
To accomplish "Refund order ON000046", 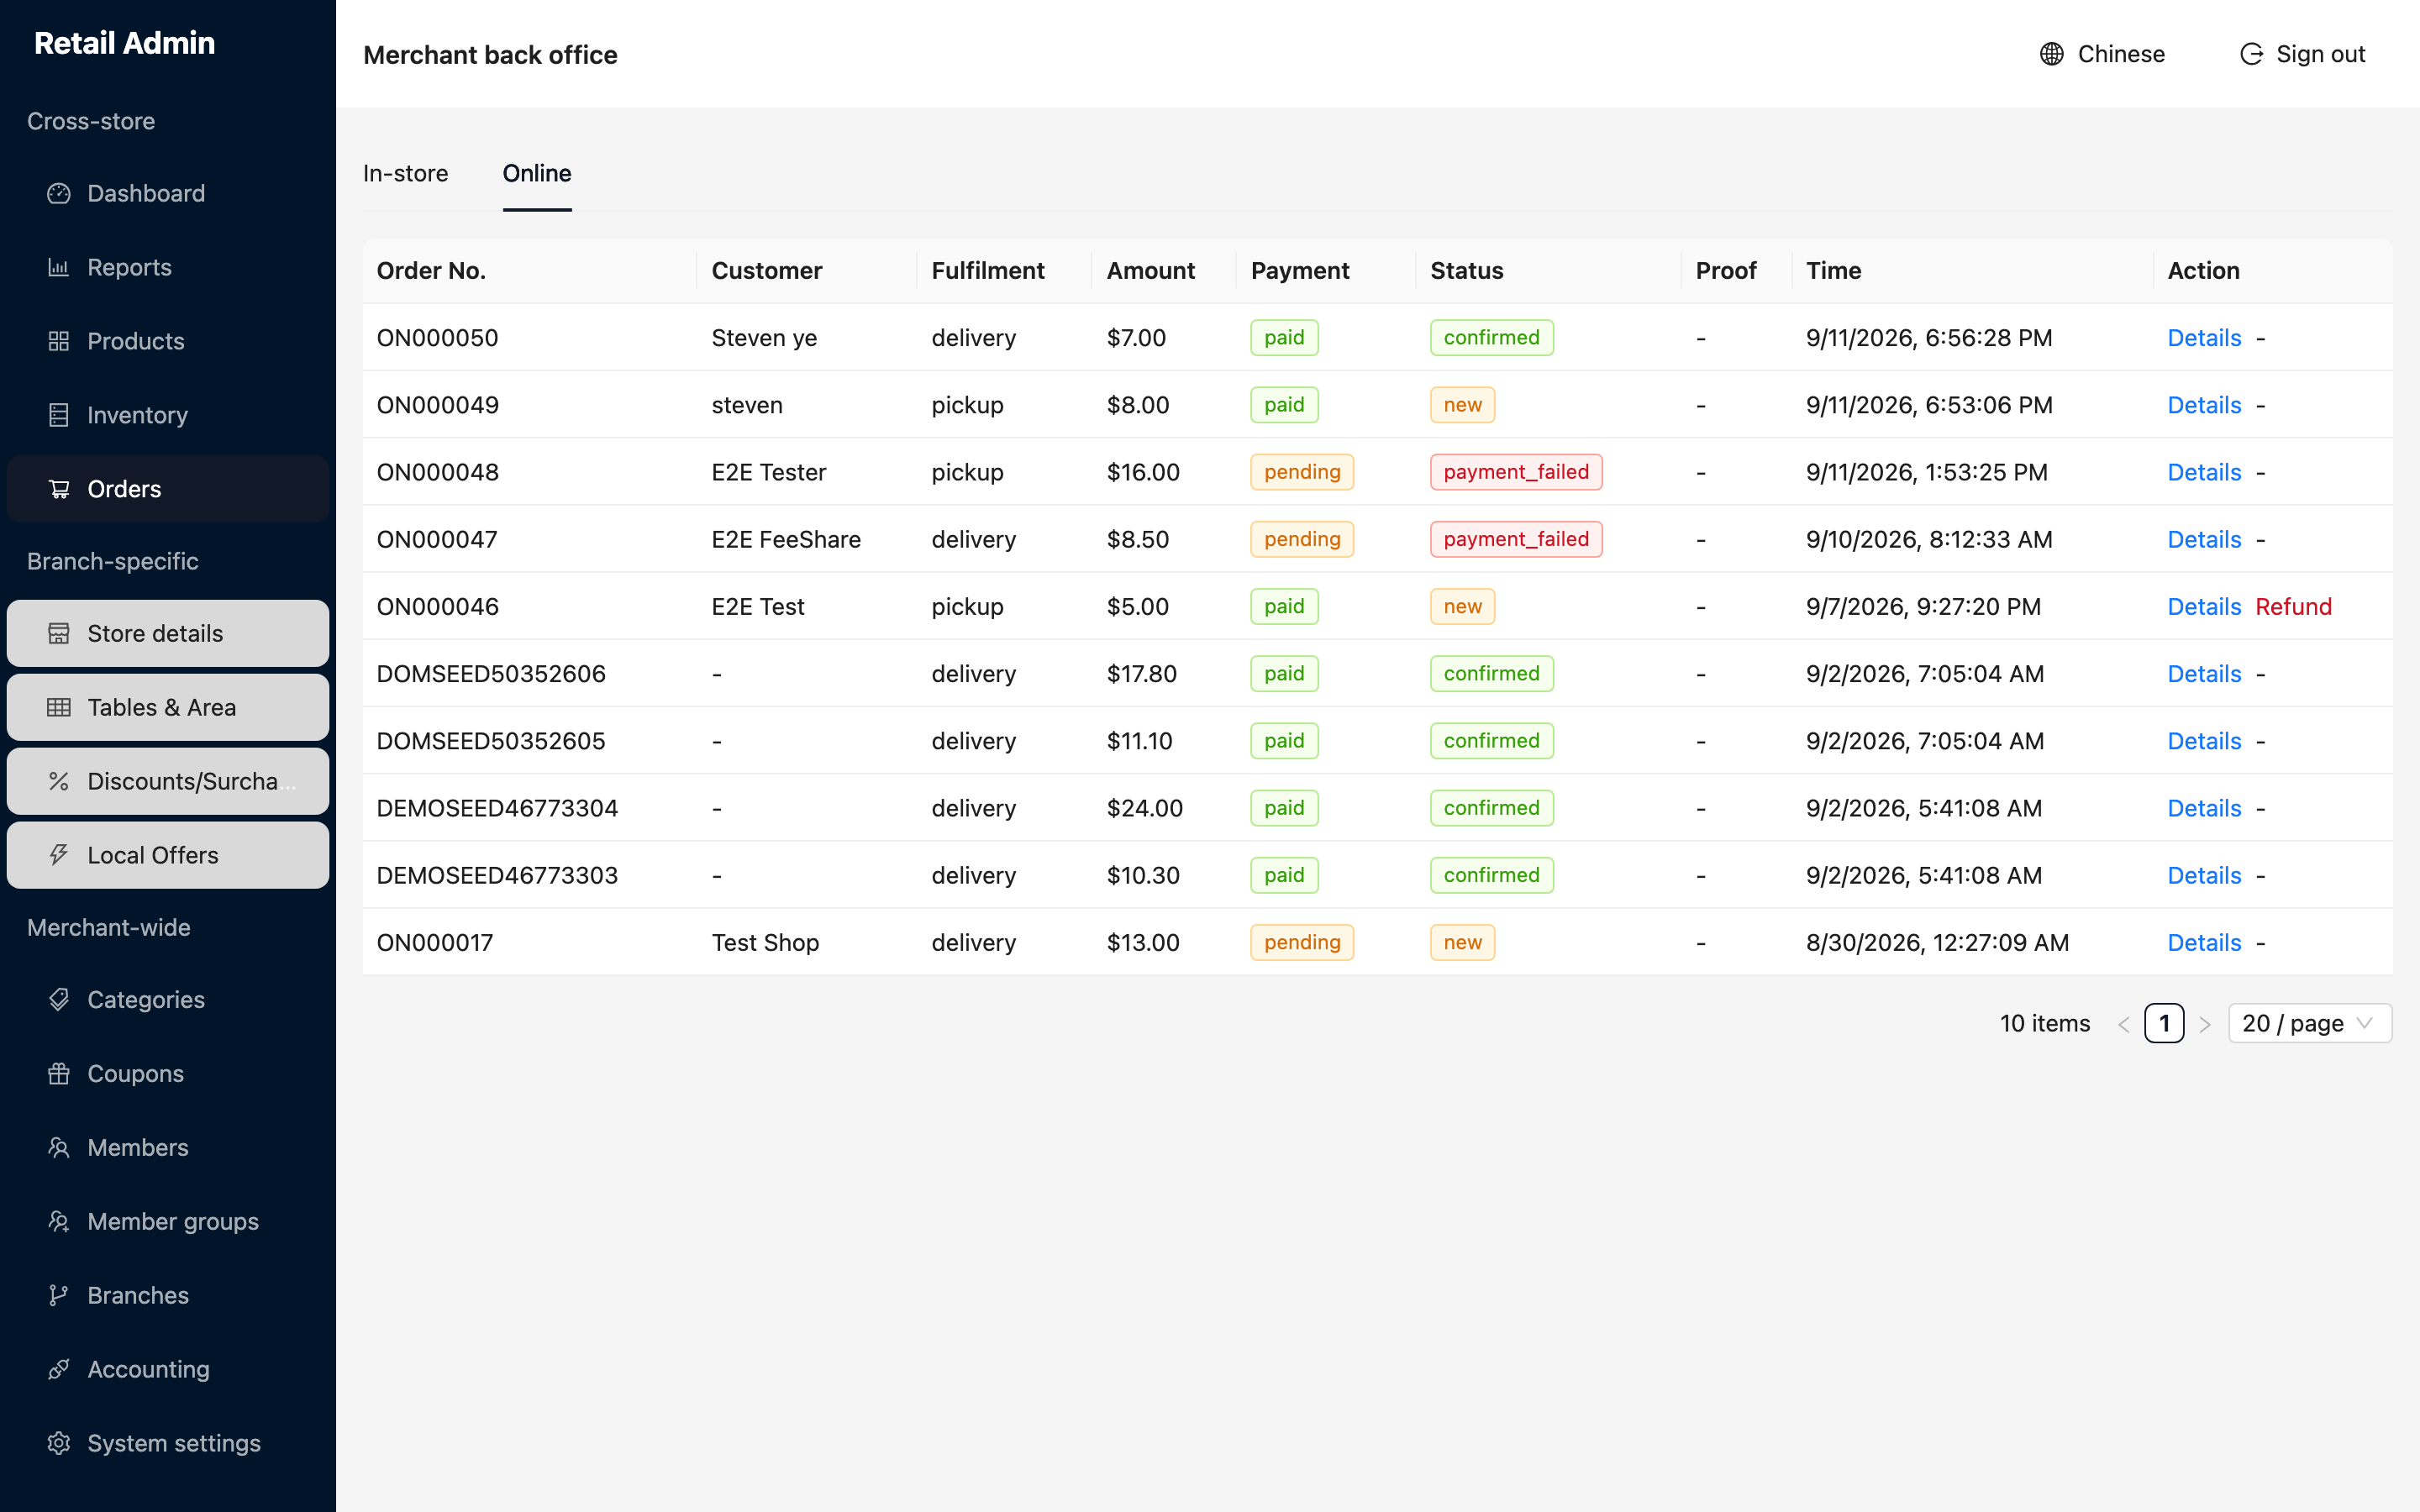I will point(2293,606).
